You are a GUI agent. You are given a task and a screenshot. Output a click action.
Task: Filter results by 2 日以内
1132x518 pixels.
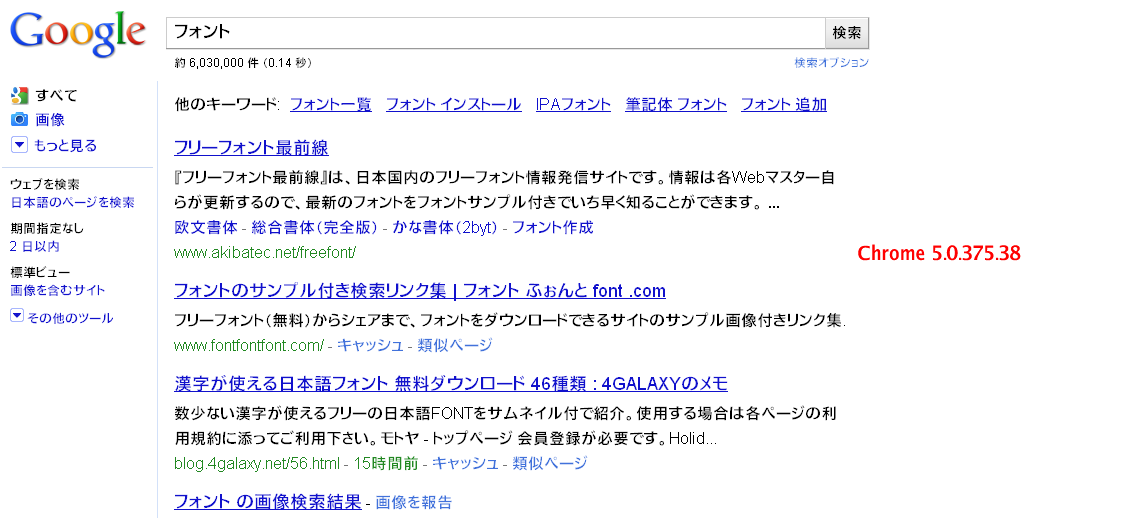(x=35, y=247)
